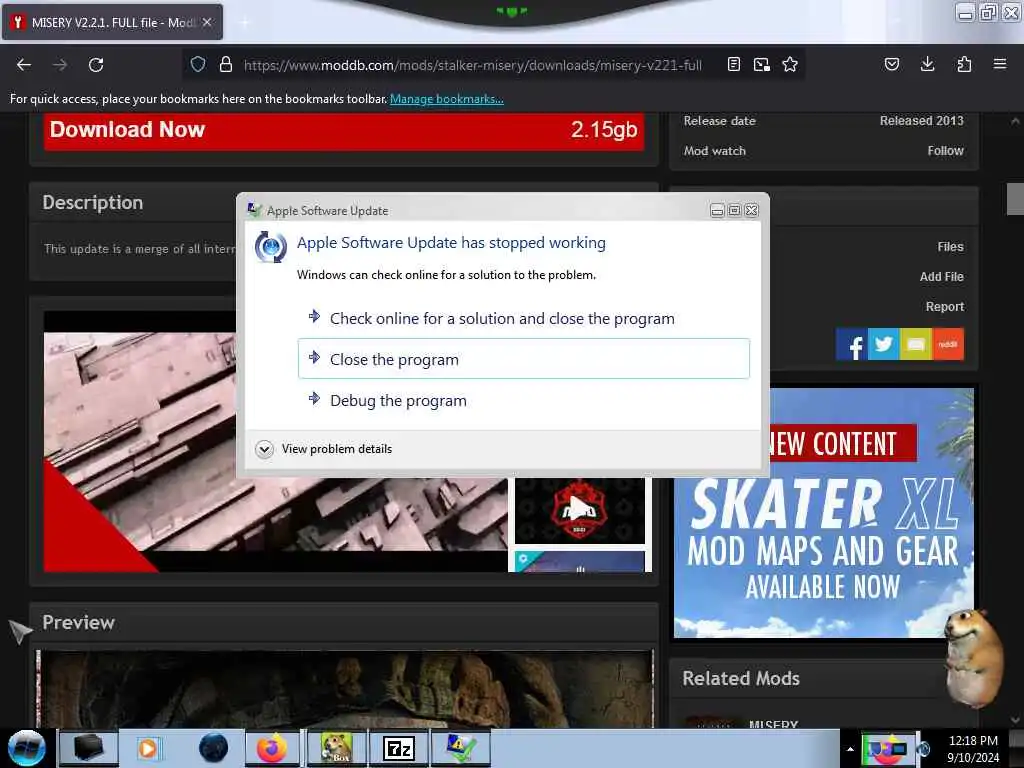Open the Windows Start orb
1024x768 pixels.
click(x=27, y=748)
